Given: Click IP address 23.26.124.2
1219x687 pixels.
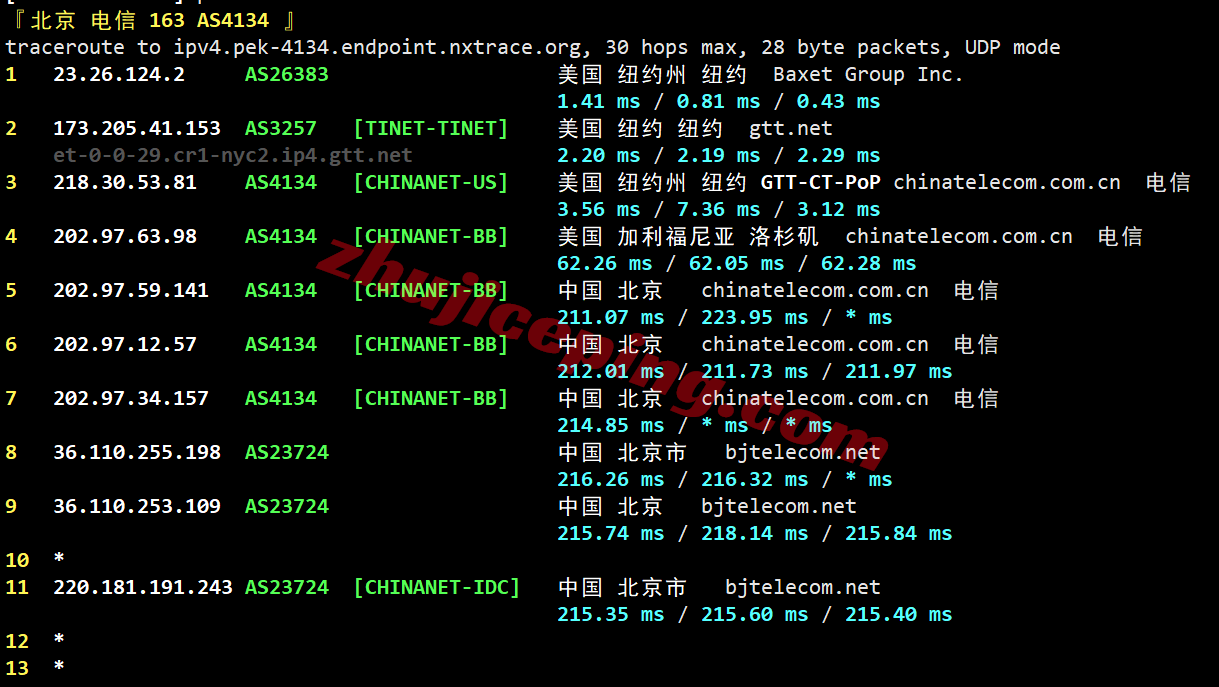Looking at the screenshot, I should 119,74.
